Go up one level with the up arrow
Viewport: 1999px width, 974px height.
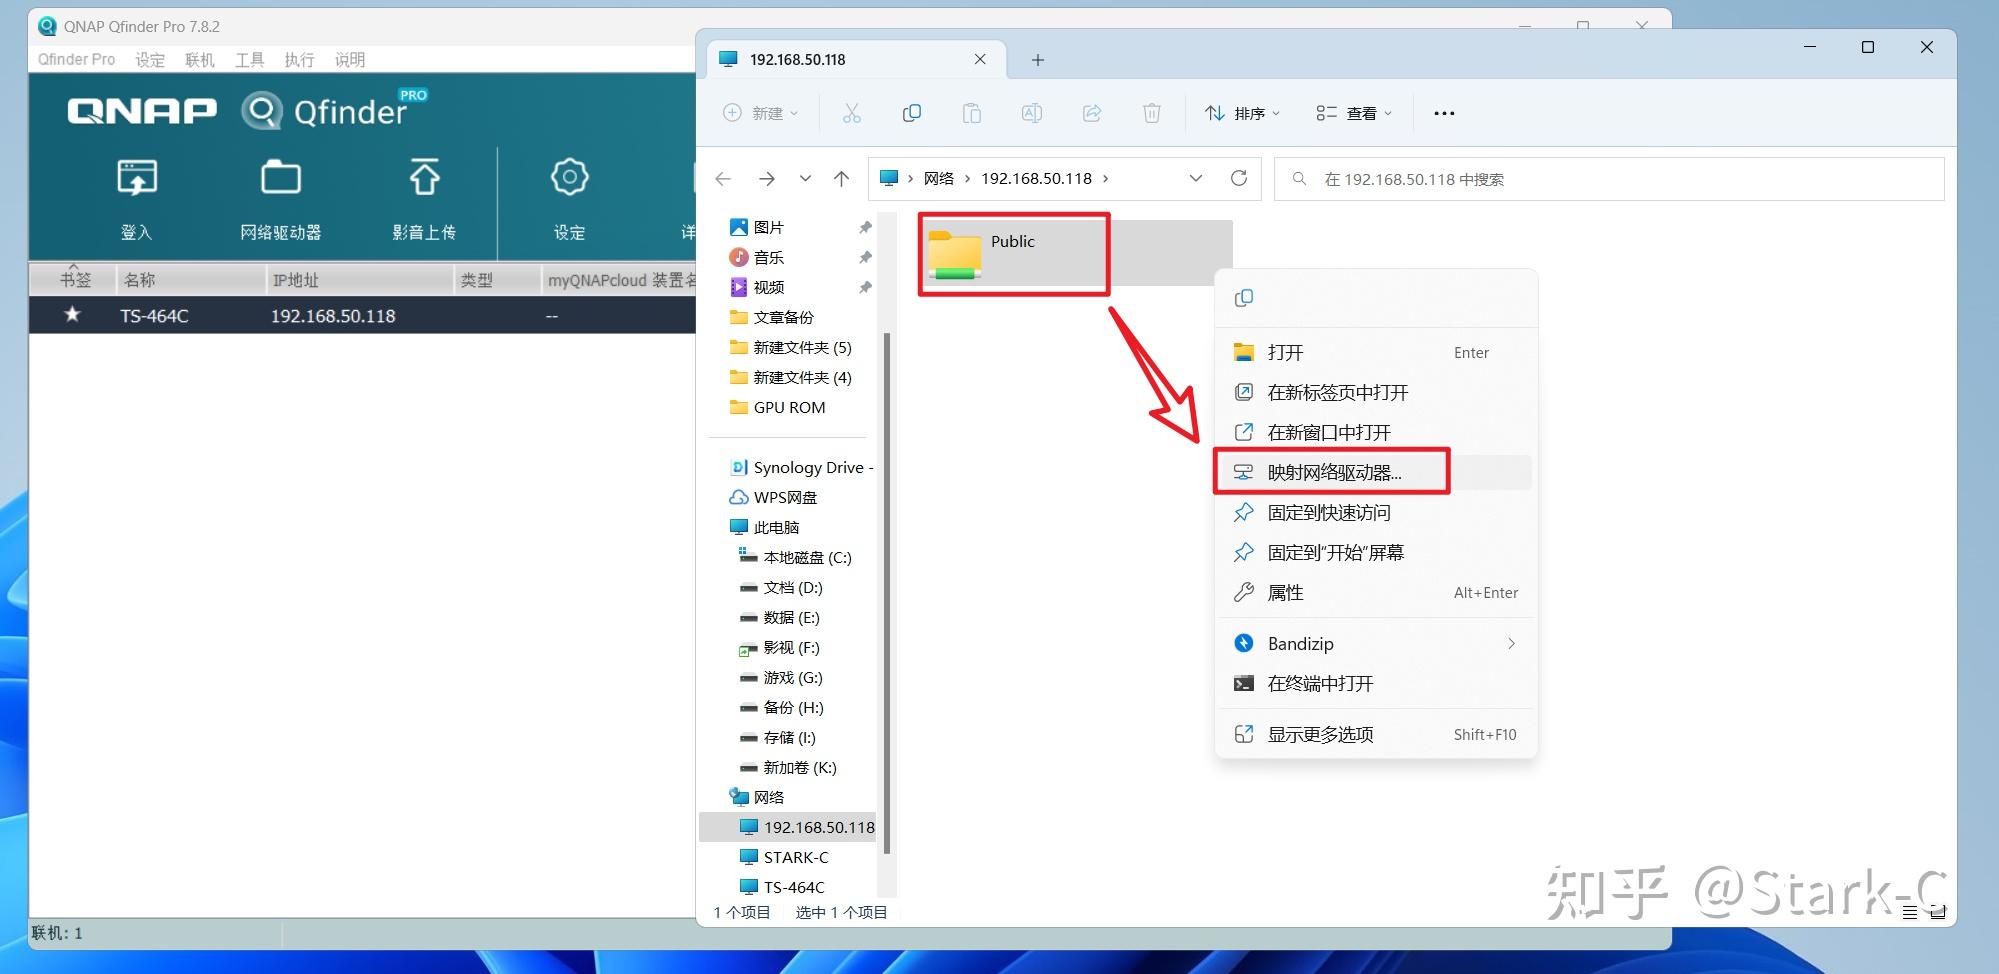841,179
